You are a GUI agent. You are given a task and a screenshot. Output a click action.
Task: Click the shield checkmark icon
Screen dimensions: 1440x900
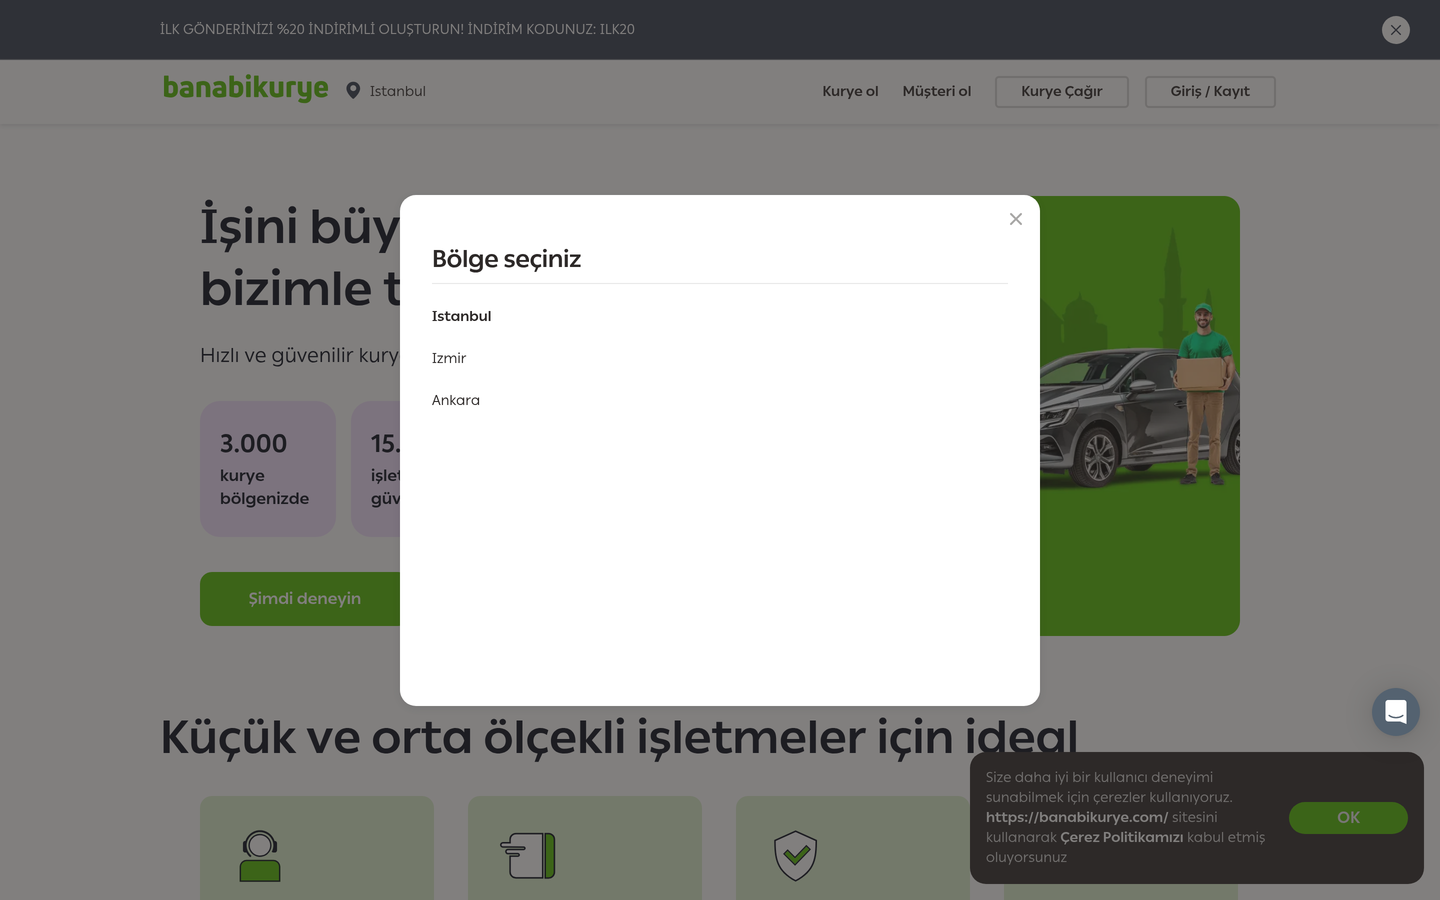click(x=796, y=856)
